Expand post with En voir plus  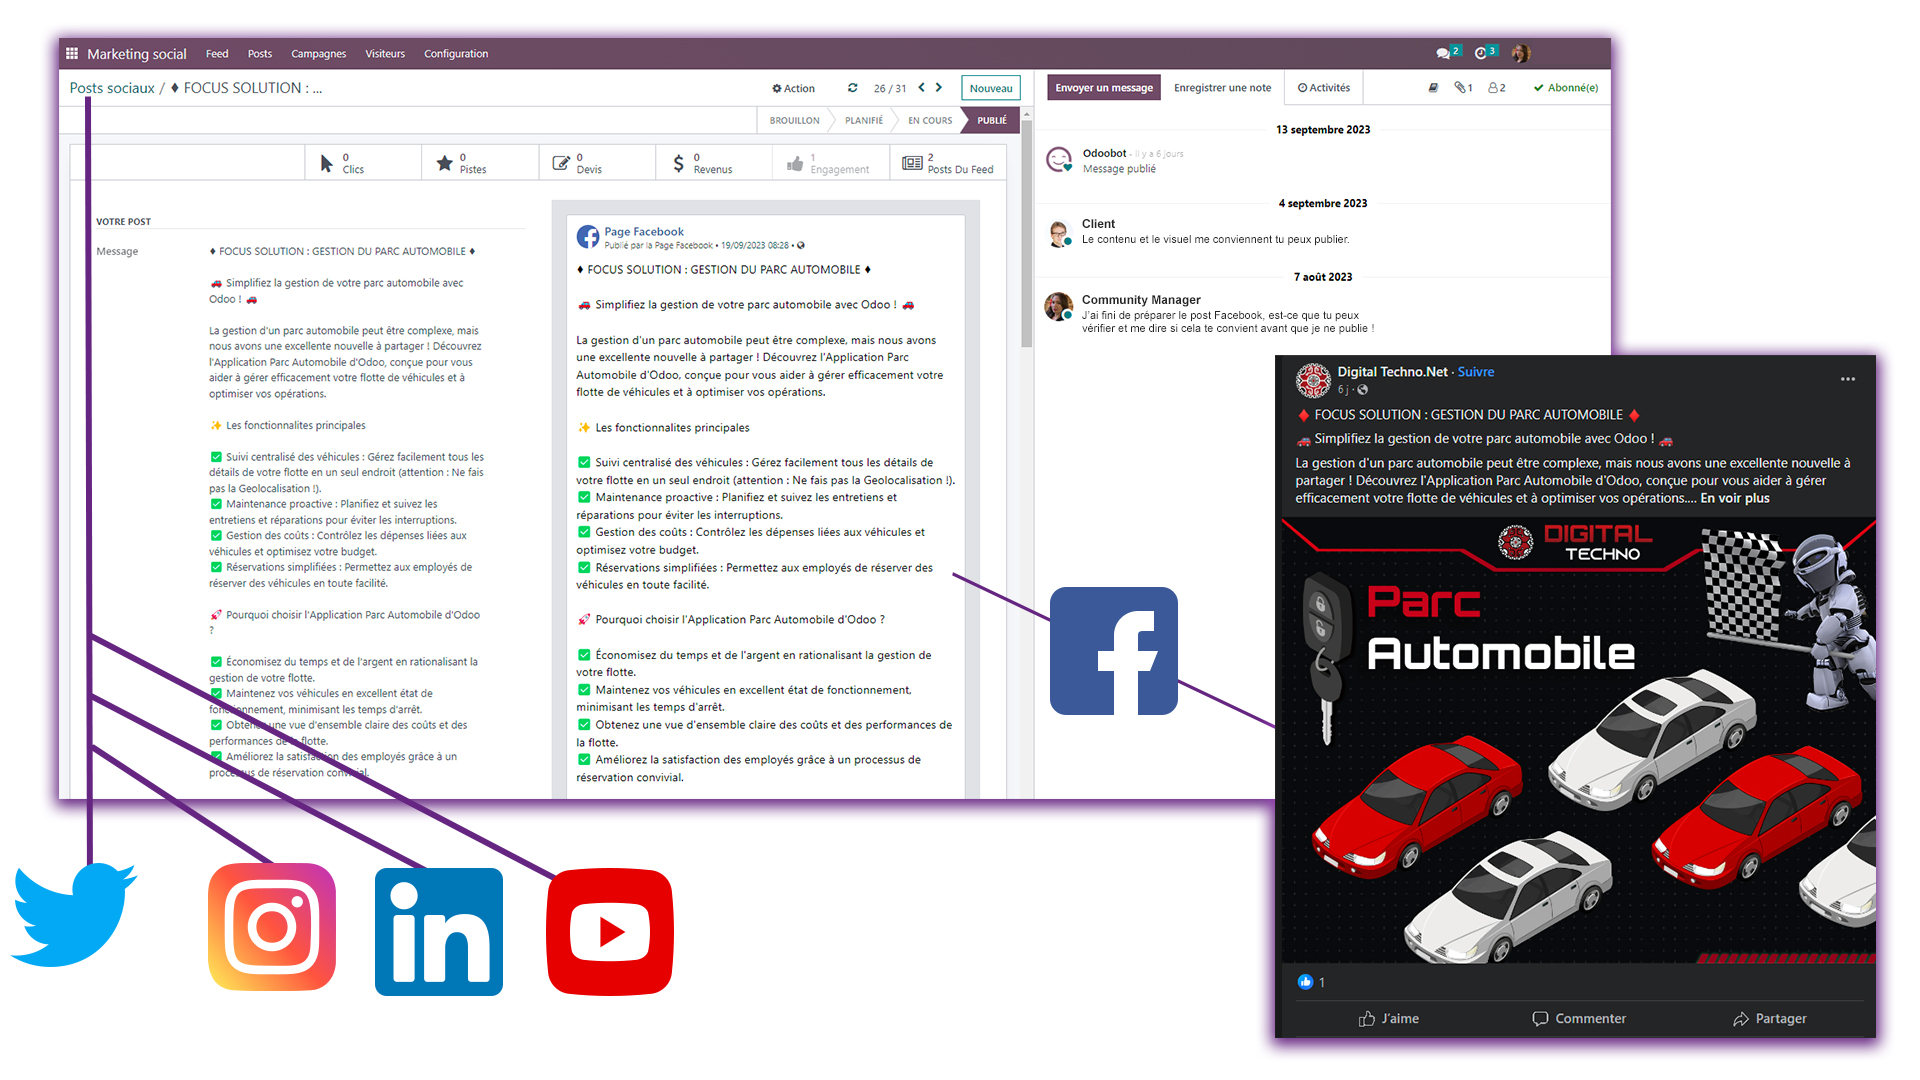[1735, 498]
